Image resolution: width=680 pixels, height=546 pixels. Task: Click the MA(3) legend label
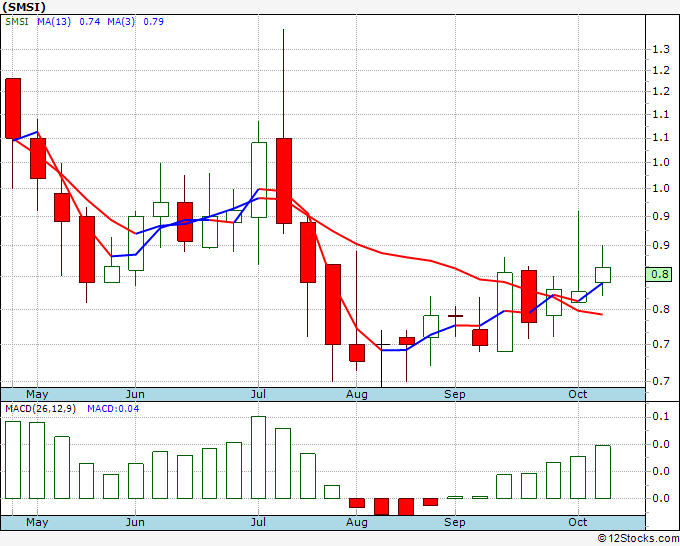point(121,22)
